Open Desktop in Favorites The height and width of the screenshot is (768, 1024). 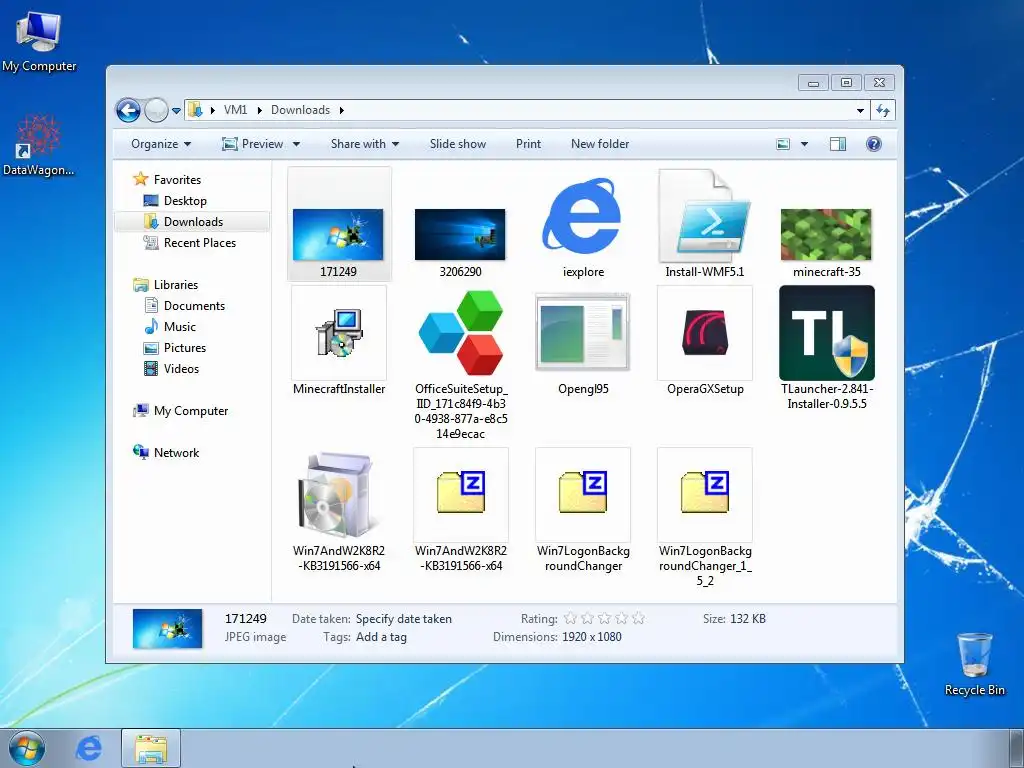[x=175, y=200]
